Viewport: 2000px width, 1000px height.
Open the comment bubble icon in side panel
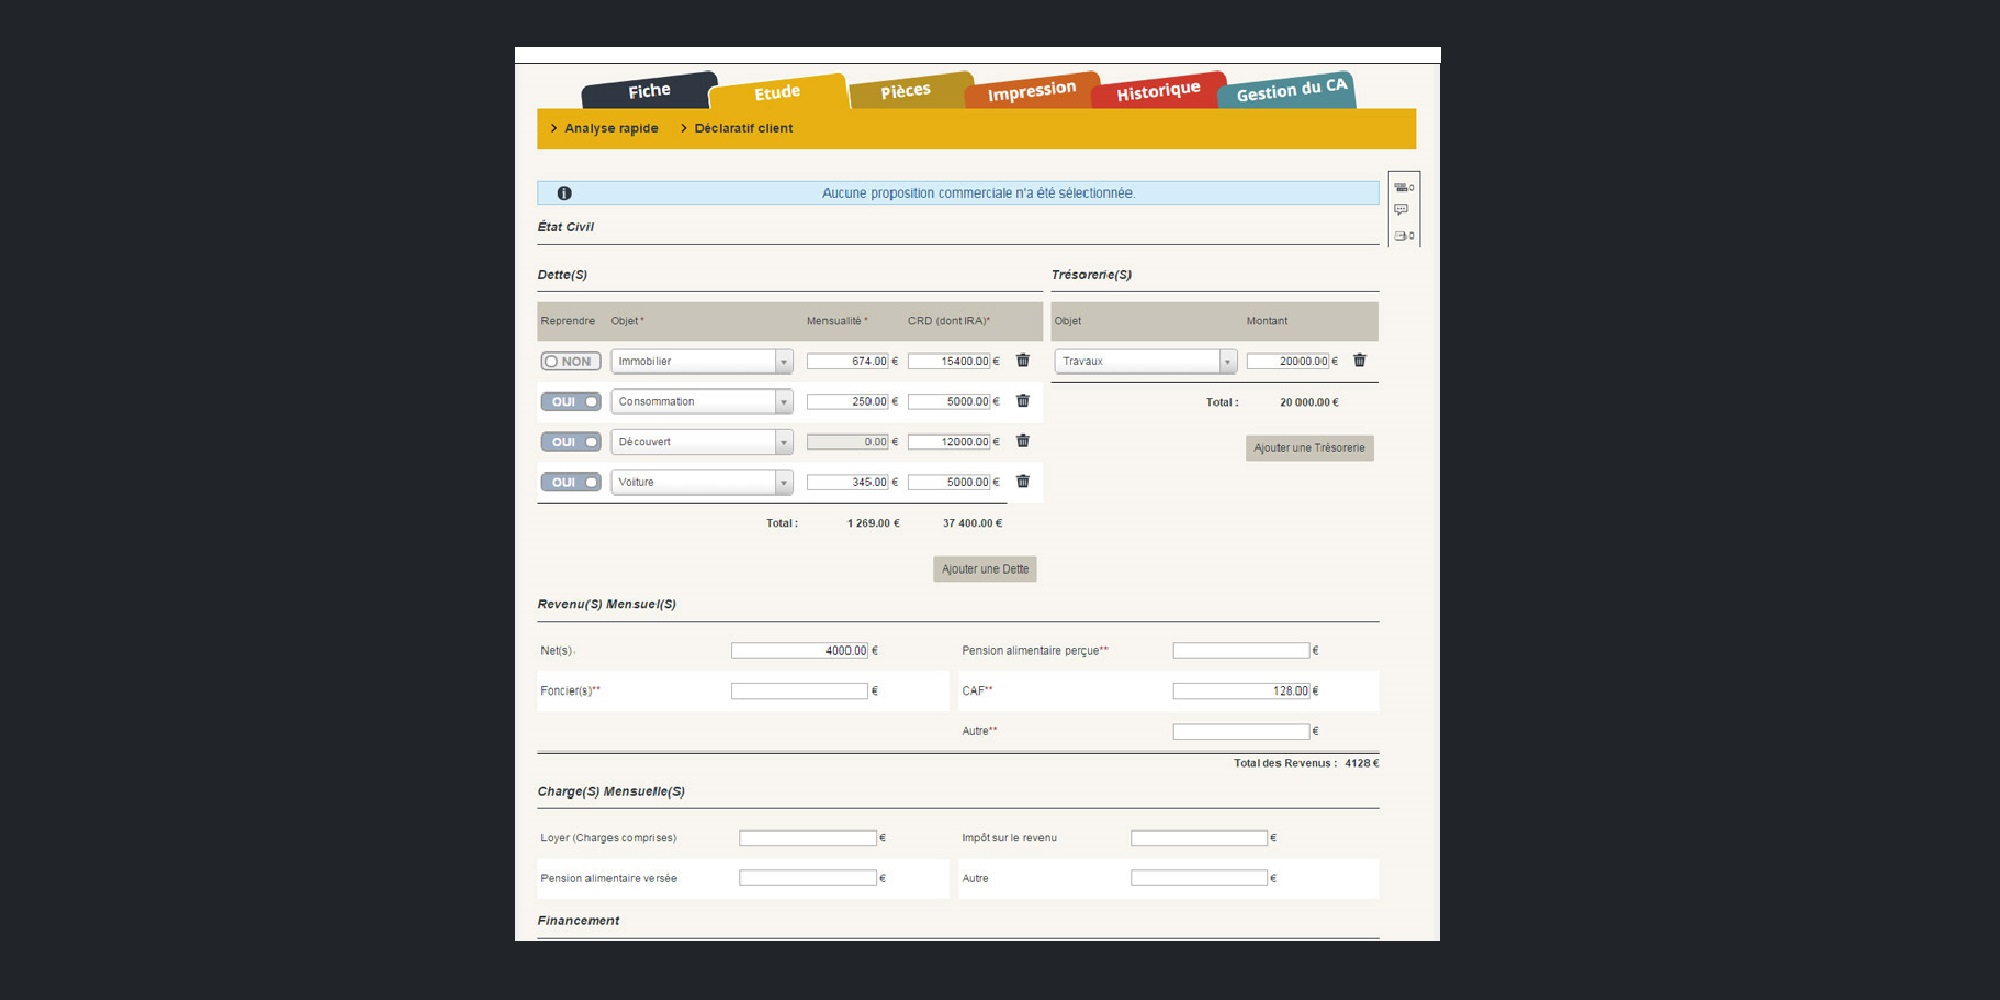1401,210
